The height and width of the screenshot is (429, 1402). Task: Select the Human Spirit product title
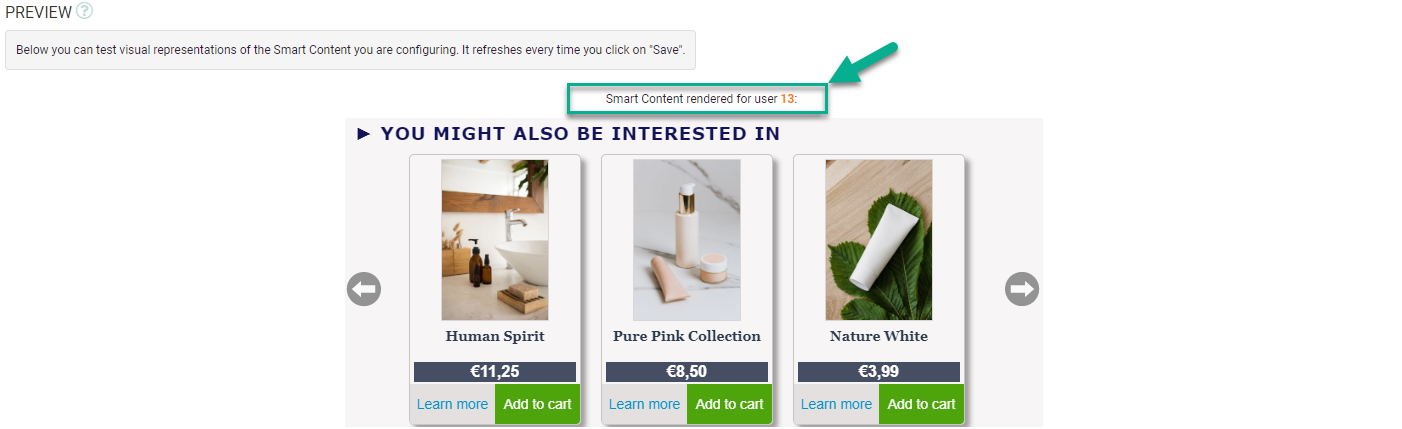point(495,336)
